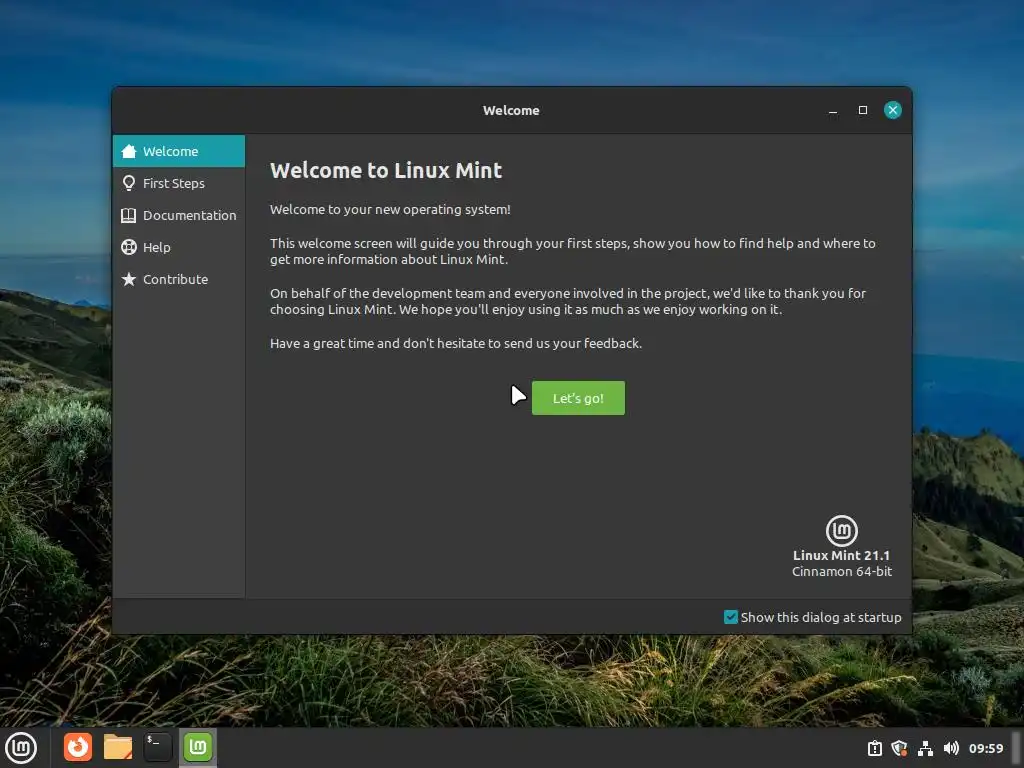Click the Welcome app taskbar entry
Screen dimensions: 1024x768
tap(198, 747)
